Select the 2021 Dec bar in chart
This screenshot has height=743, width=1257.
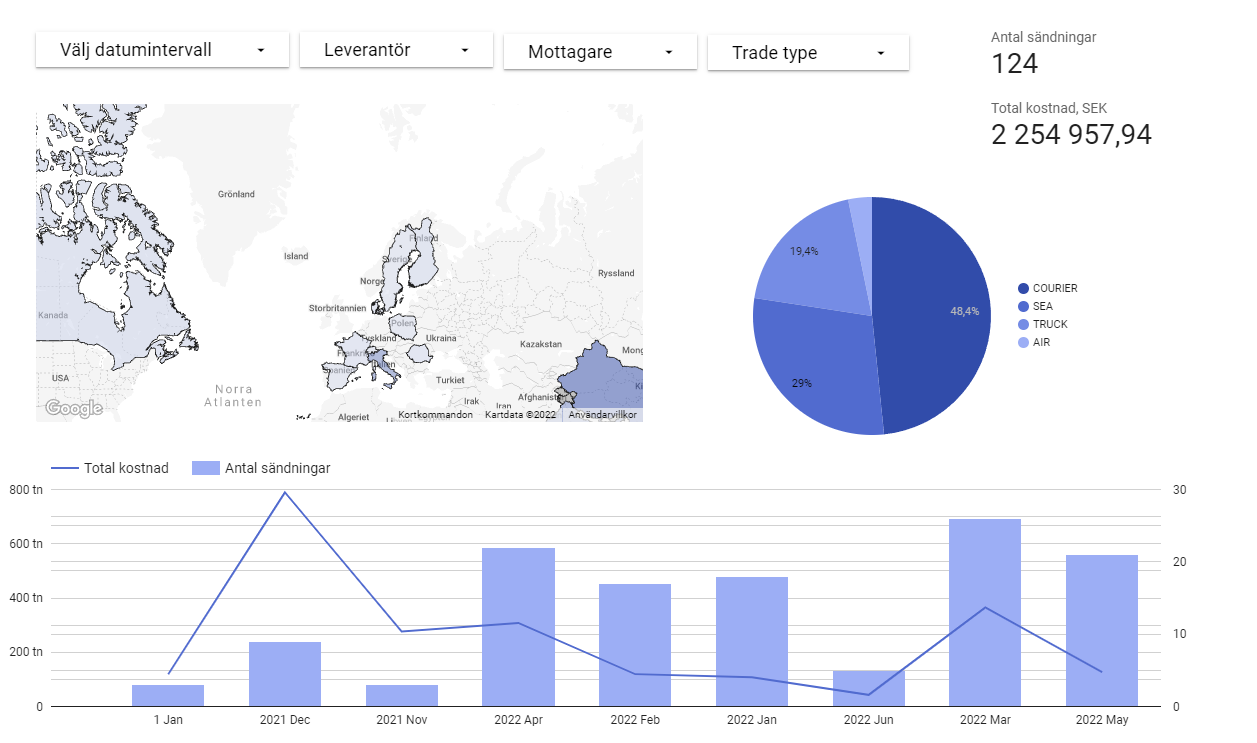click(285, 673)
